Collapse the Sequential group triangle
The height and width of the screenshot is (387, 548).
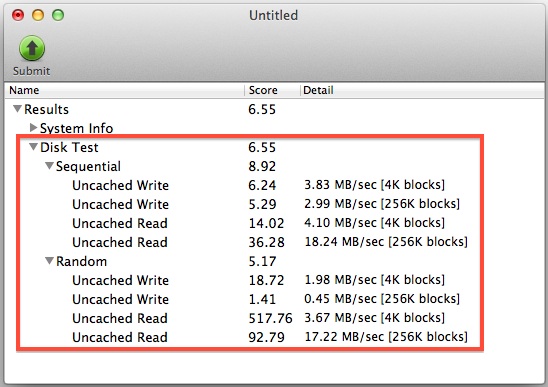(x=50, y=166)
